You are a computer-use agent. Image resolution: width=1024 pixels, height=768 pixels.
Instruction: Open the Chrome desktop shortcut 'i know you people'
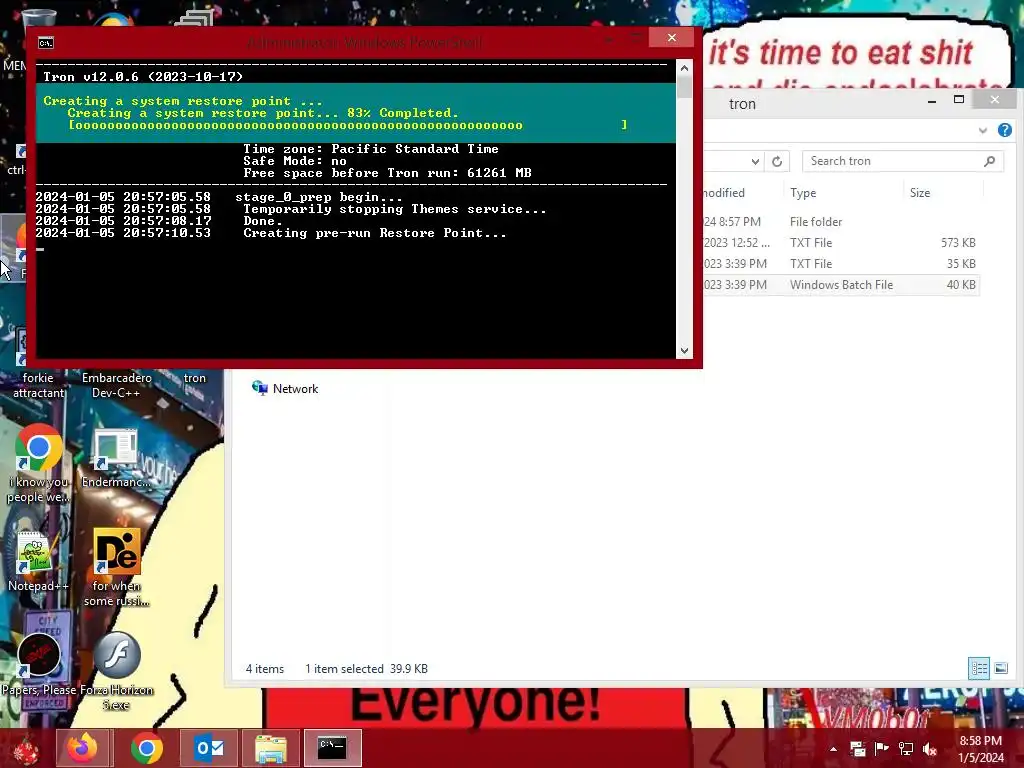point(38,465)
